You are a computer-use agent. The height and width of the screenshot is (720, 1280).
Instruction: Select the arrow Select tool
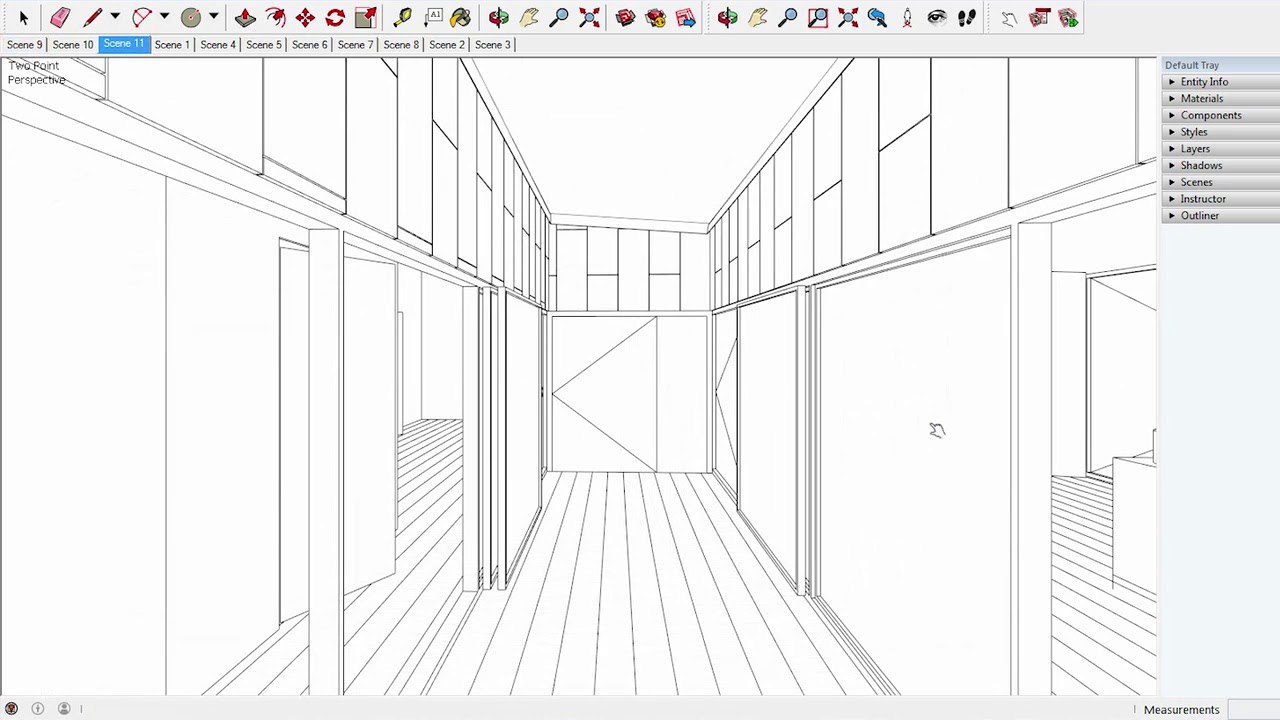click(x=24, y=17)
